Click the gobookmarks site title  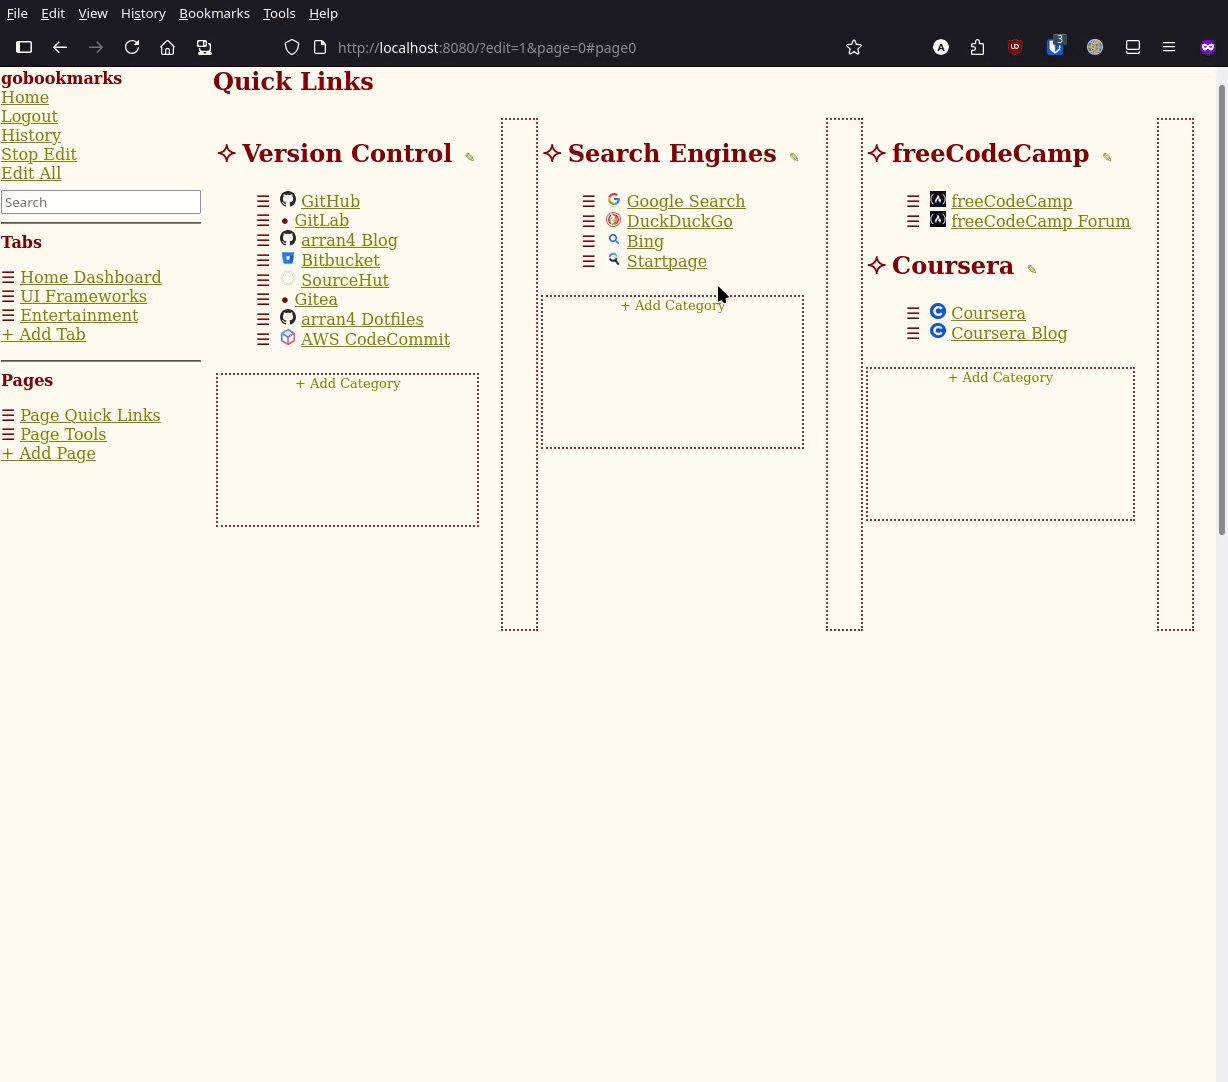(61, 78)
